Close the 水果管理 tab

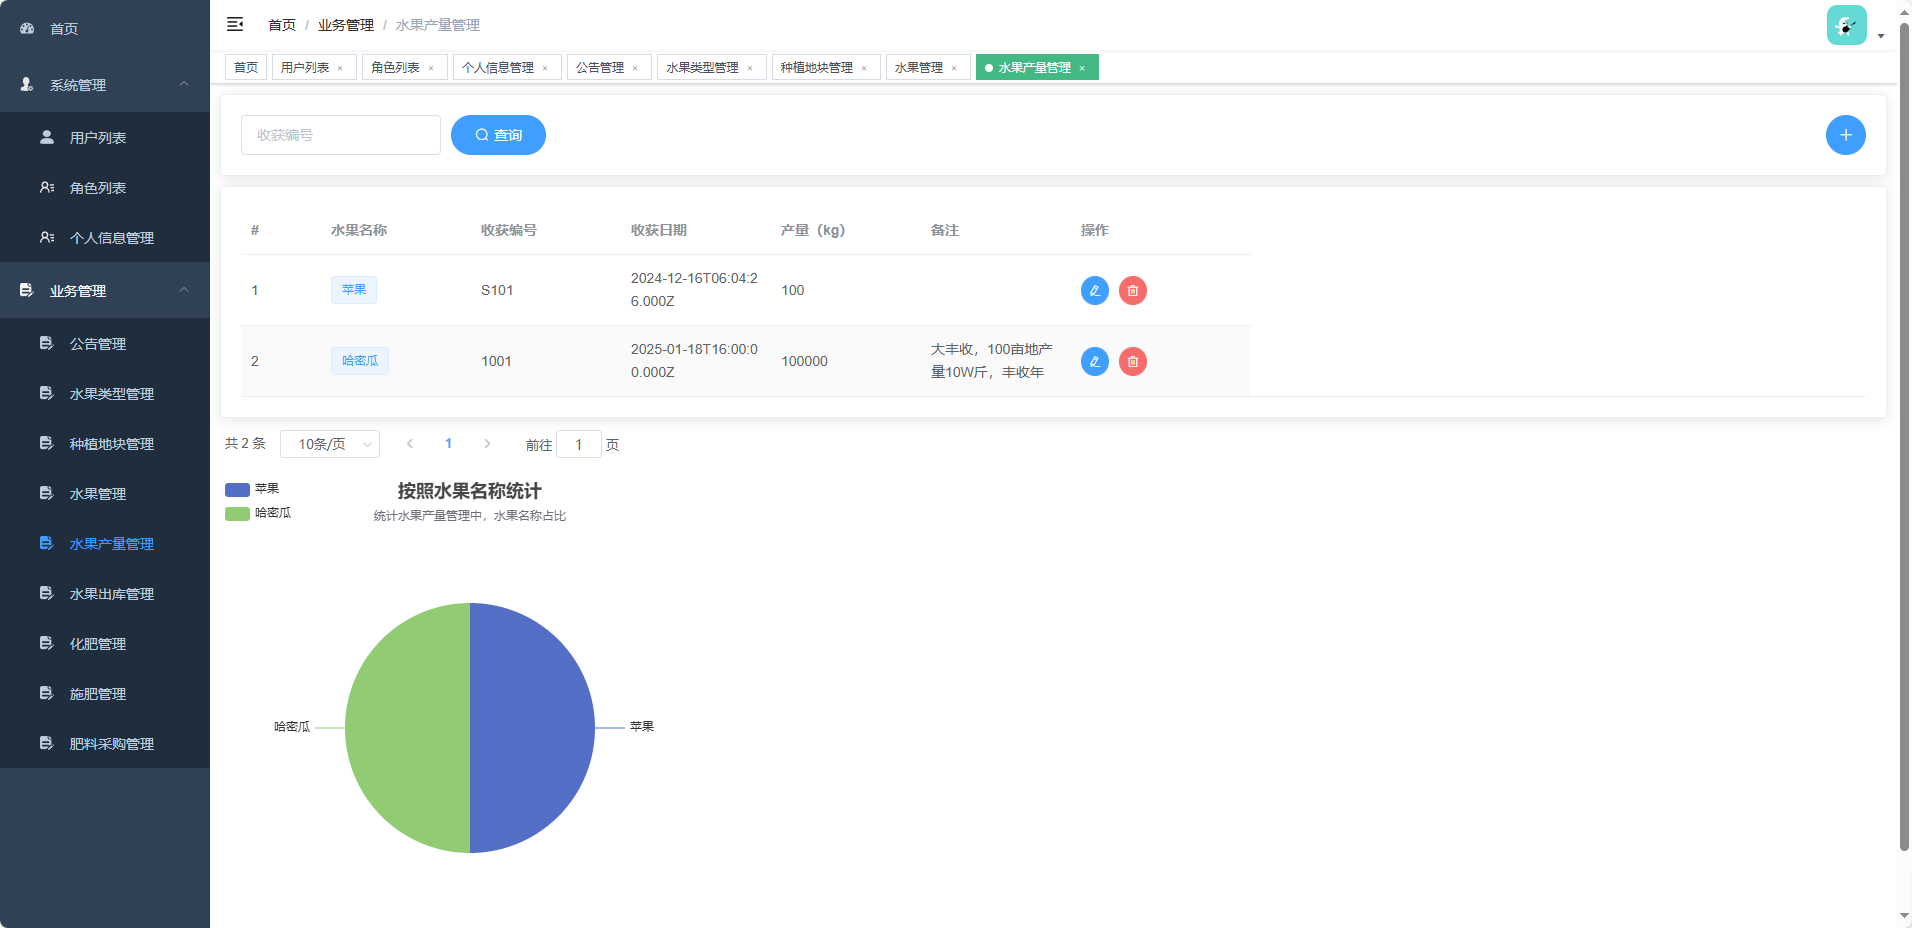954,68
